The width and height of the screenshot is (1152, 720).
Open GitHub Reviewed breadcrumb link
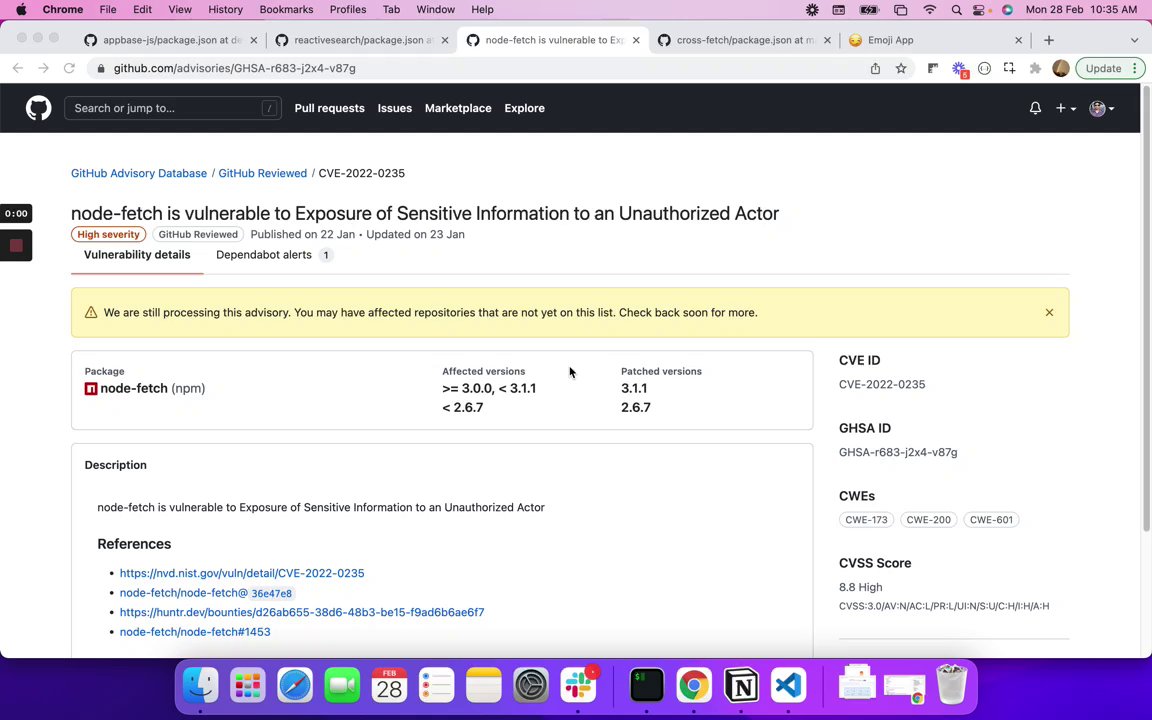(x=262, y=173)
